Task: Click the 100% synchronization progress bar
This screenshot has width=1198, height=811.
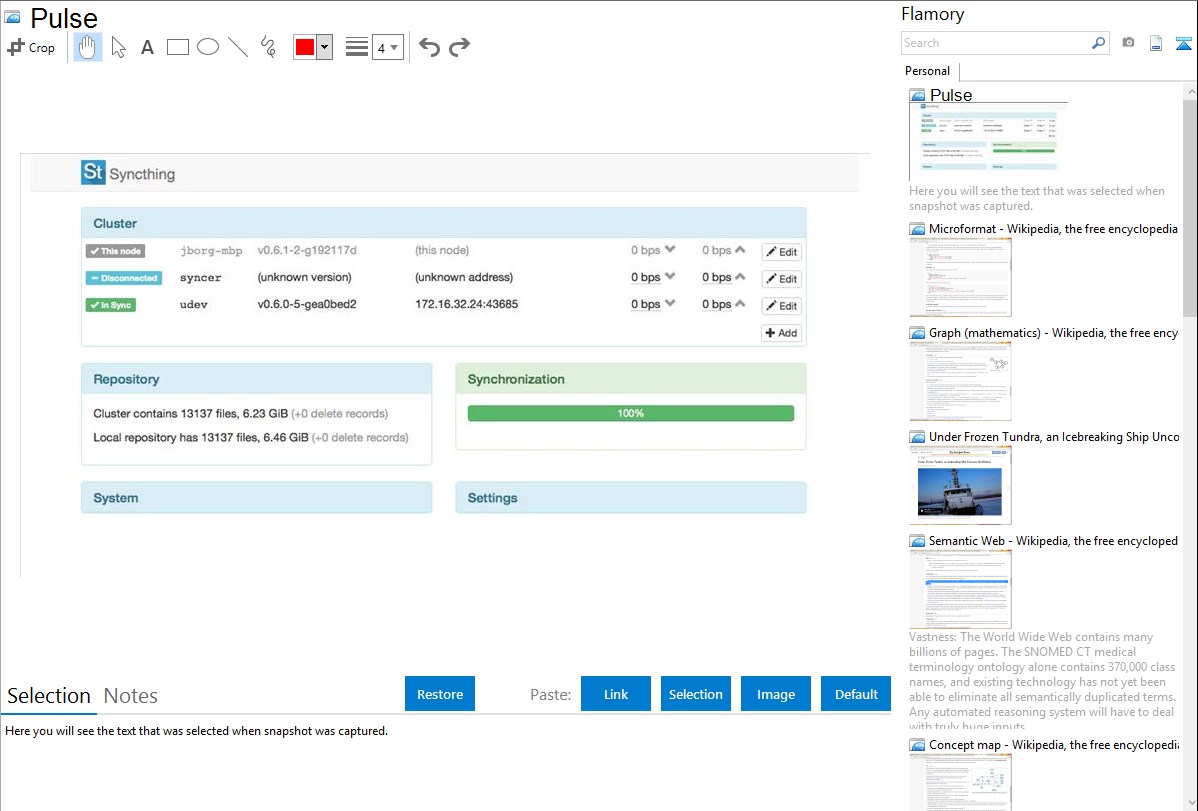Action: click(x=630, y=413)
